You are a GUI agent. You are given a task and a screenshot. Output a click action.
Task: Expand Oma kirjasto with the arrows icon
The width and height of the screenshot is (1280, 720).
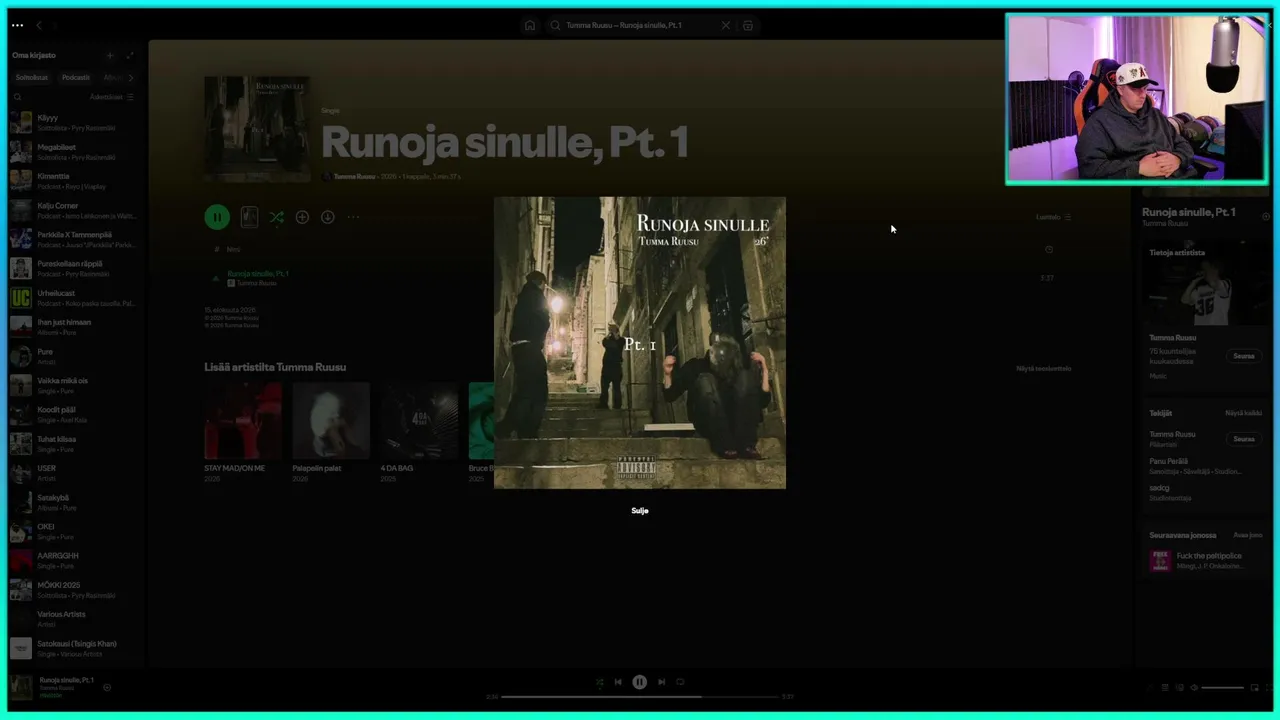coord(130,55)
